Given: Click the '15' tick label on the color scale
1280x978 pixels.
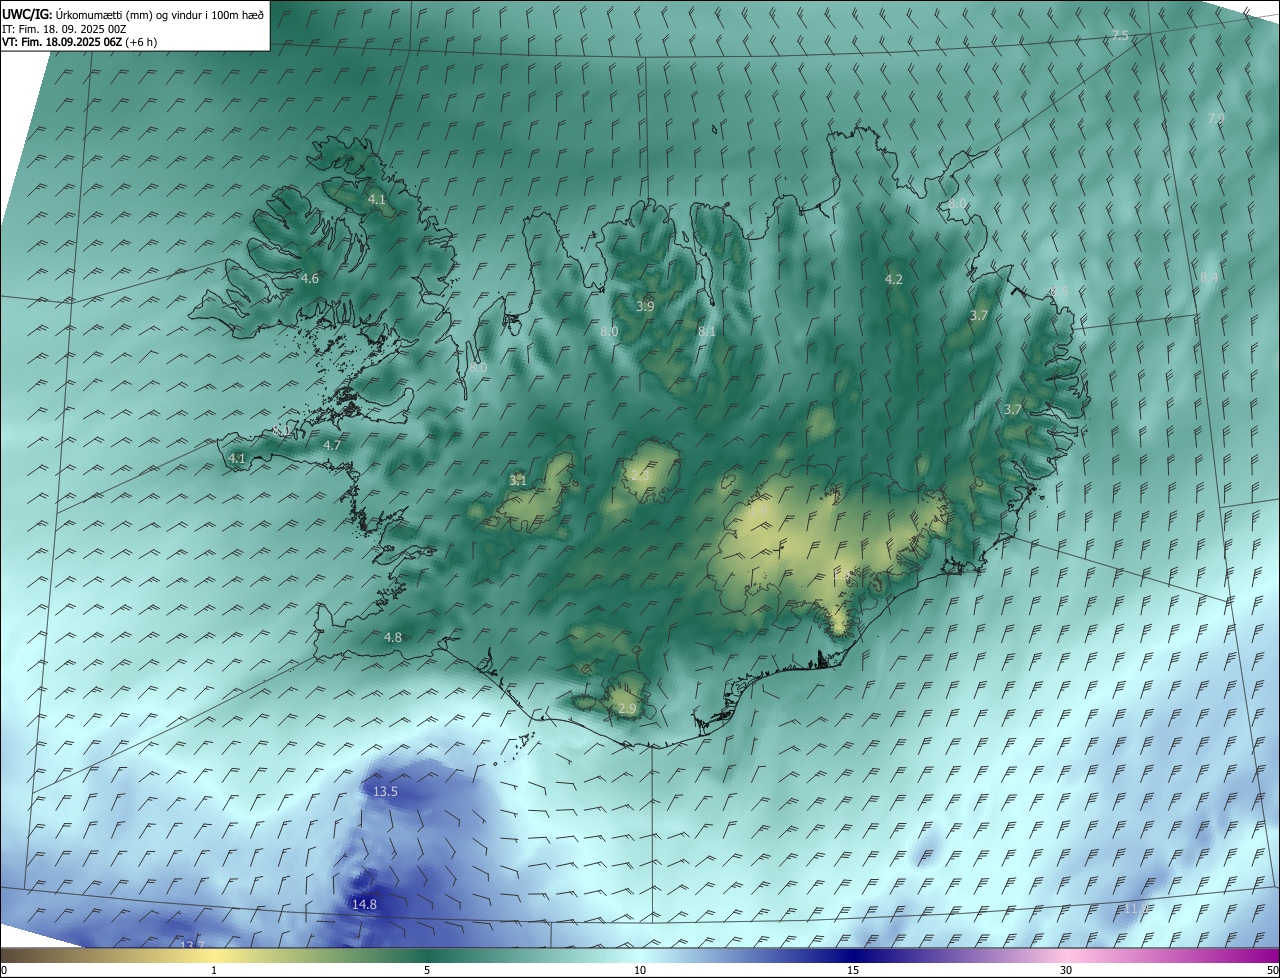Looking at the screenshot, I should point(853,970).
